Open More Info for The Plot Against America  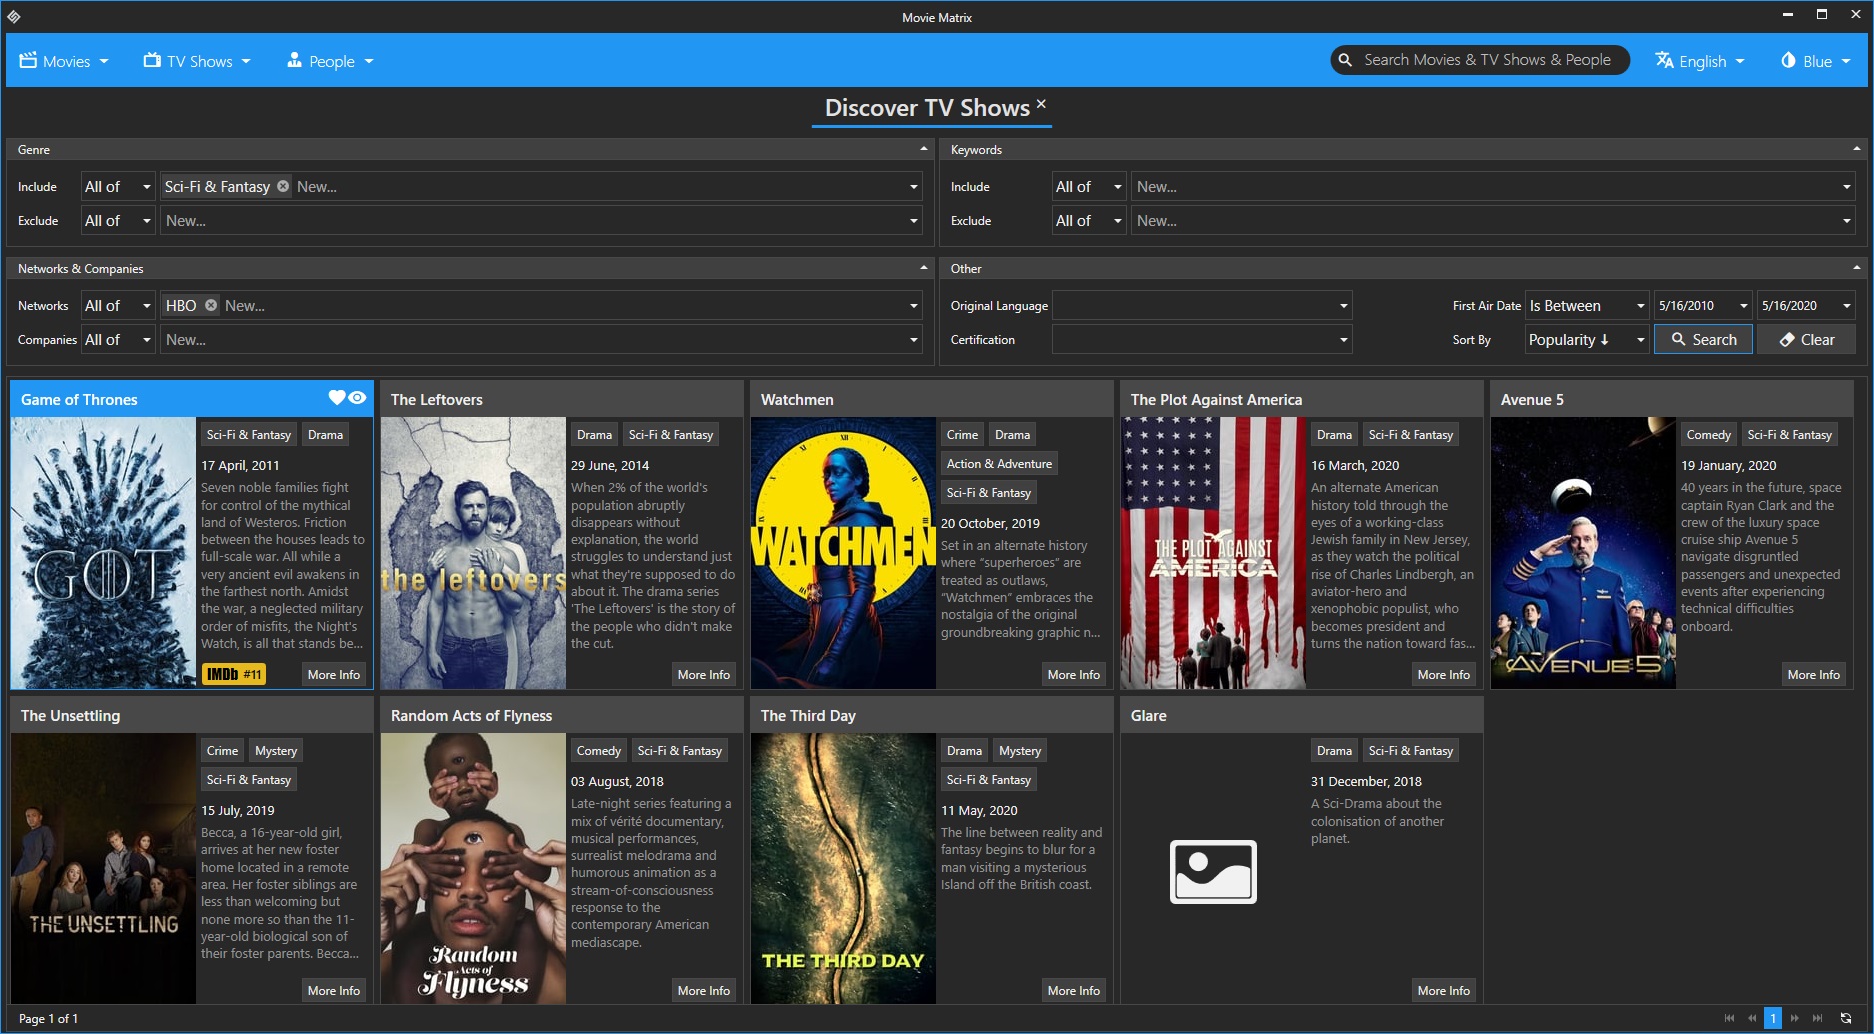pyautogui.click(x=1443, y=674)
